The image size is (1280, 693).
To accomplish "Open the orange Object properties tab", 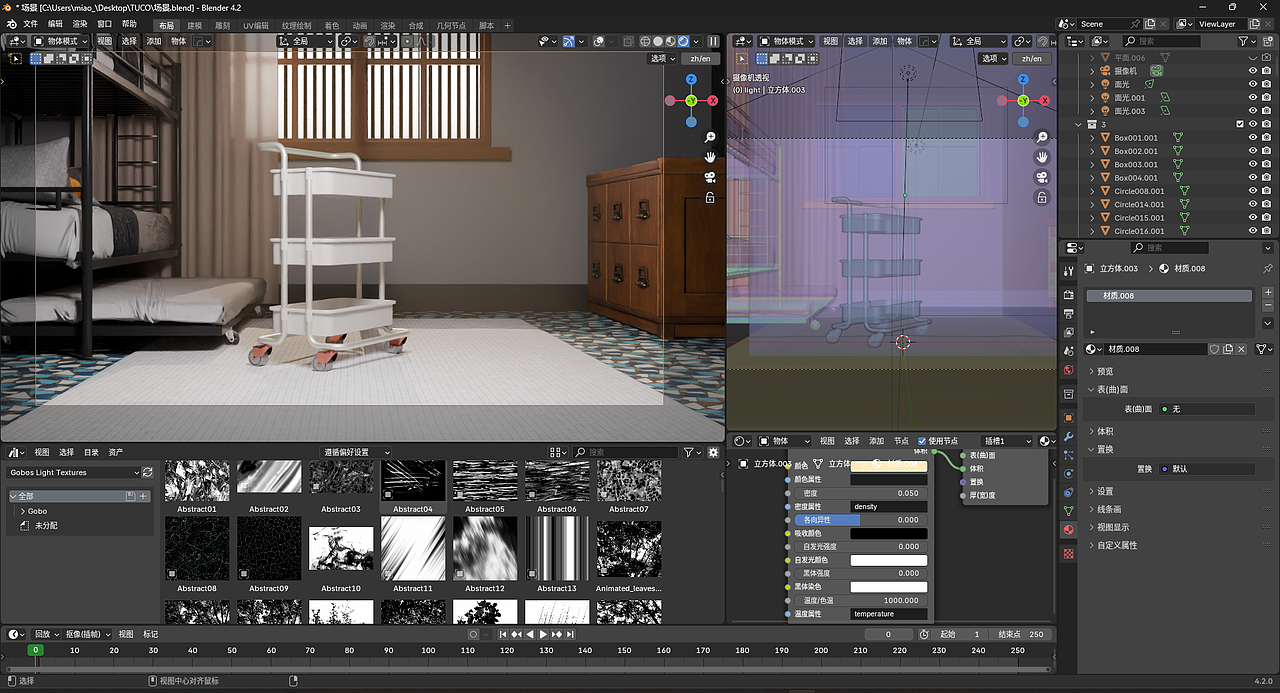I will tap(1068, 417).
